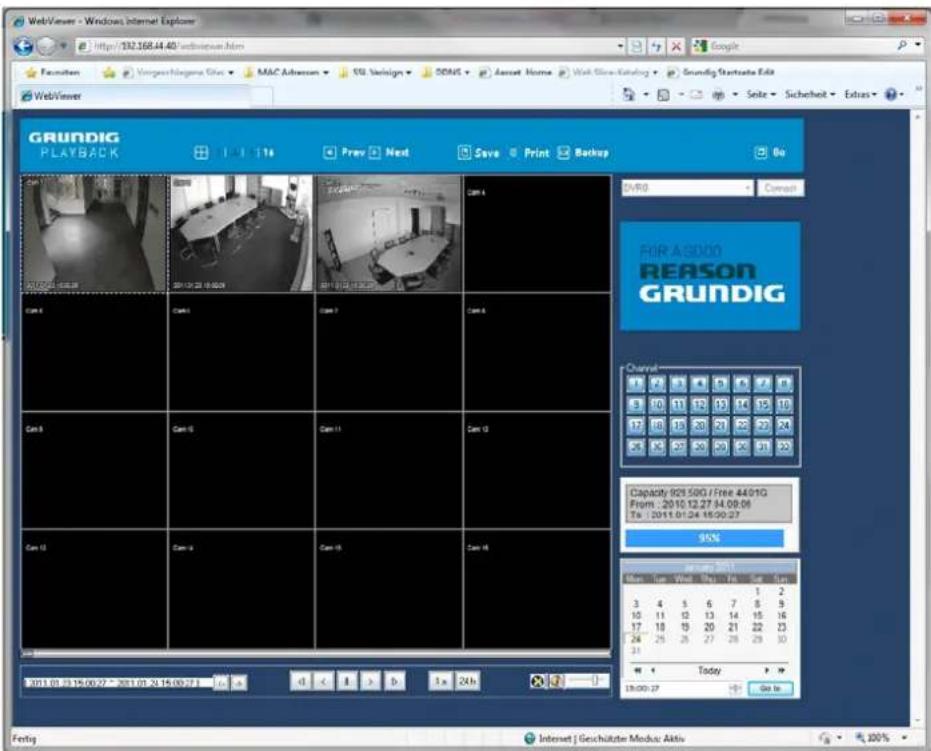The height and width of the screenshot is (751, 931).
Task: Select the quad split-screen layout icon
Action: 201,153
